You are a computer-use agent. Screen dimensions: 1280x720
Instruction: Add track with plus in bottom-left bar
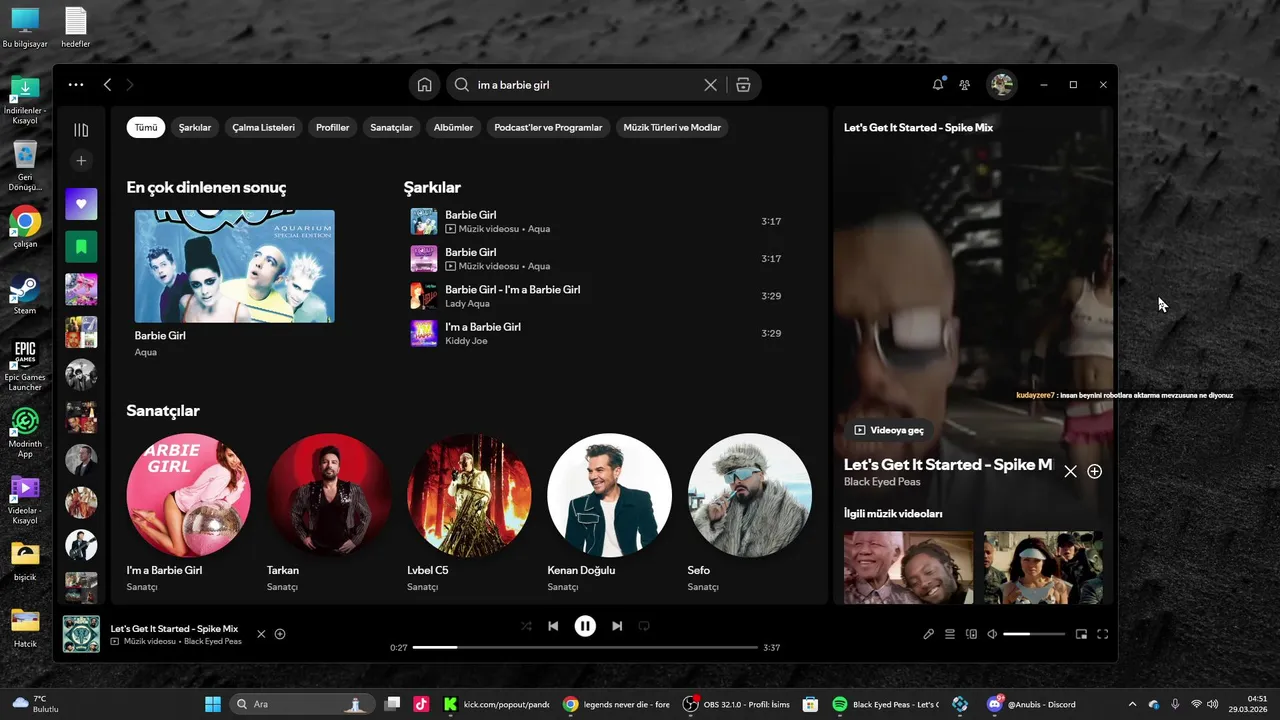pyautogui.click(x=280, y=634)
